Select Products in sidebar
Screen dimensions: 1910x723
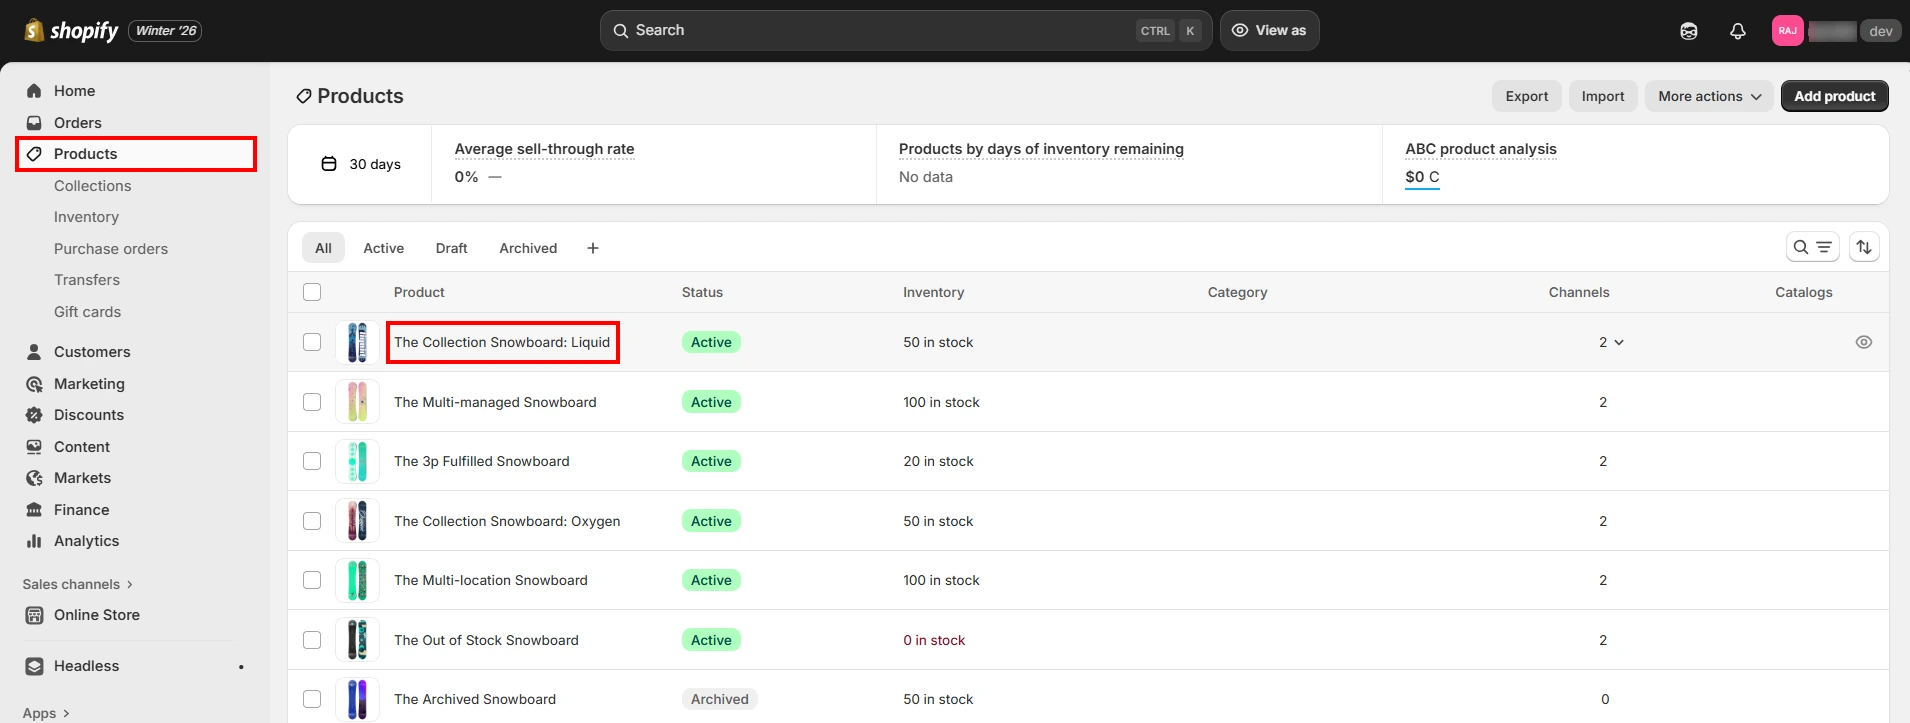tap(135, 154)
